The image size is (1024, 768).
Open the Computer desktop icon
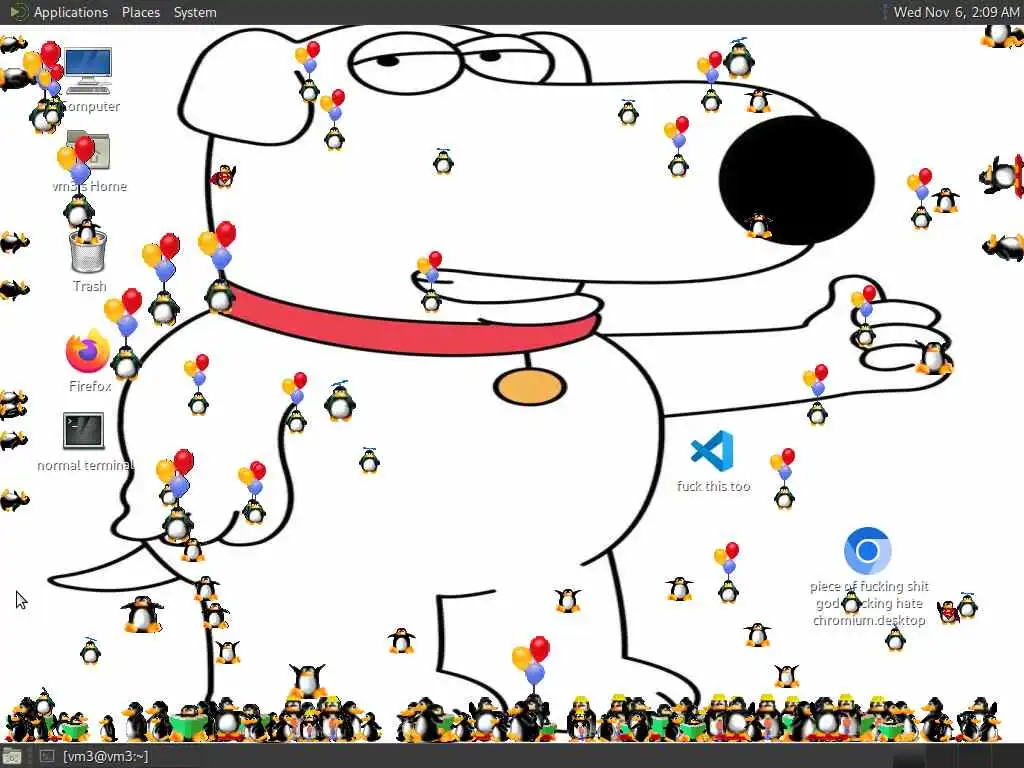(x=89, y=71)
